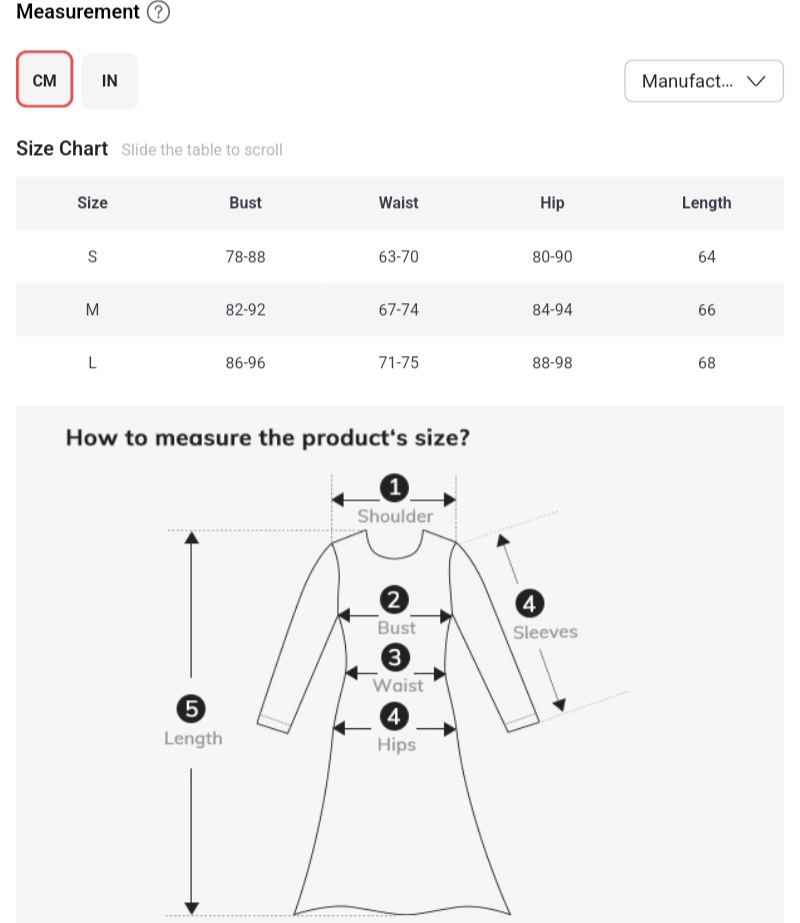Click the Size column header
The width and height of the screenshot is (800, 923).
pos(92,203)
